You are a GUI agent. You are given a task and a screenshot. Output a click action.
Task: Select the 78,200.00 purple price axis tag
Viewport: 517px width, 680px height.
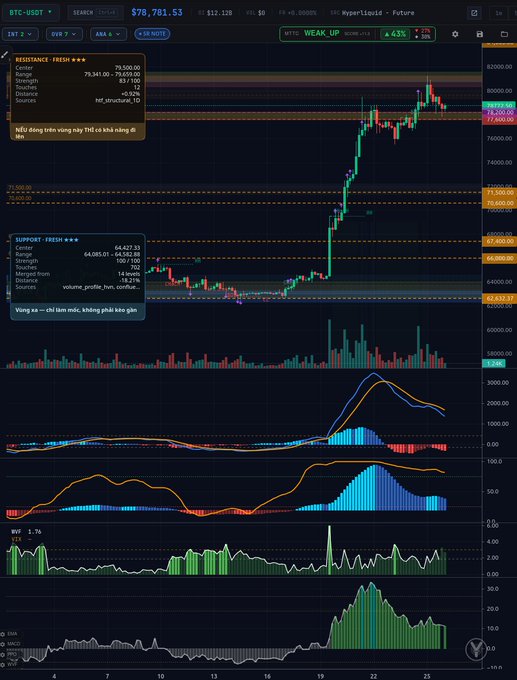pyautogui.click(x=500, y=112)
